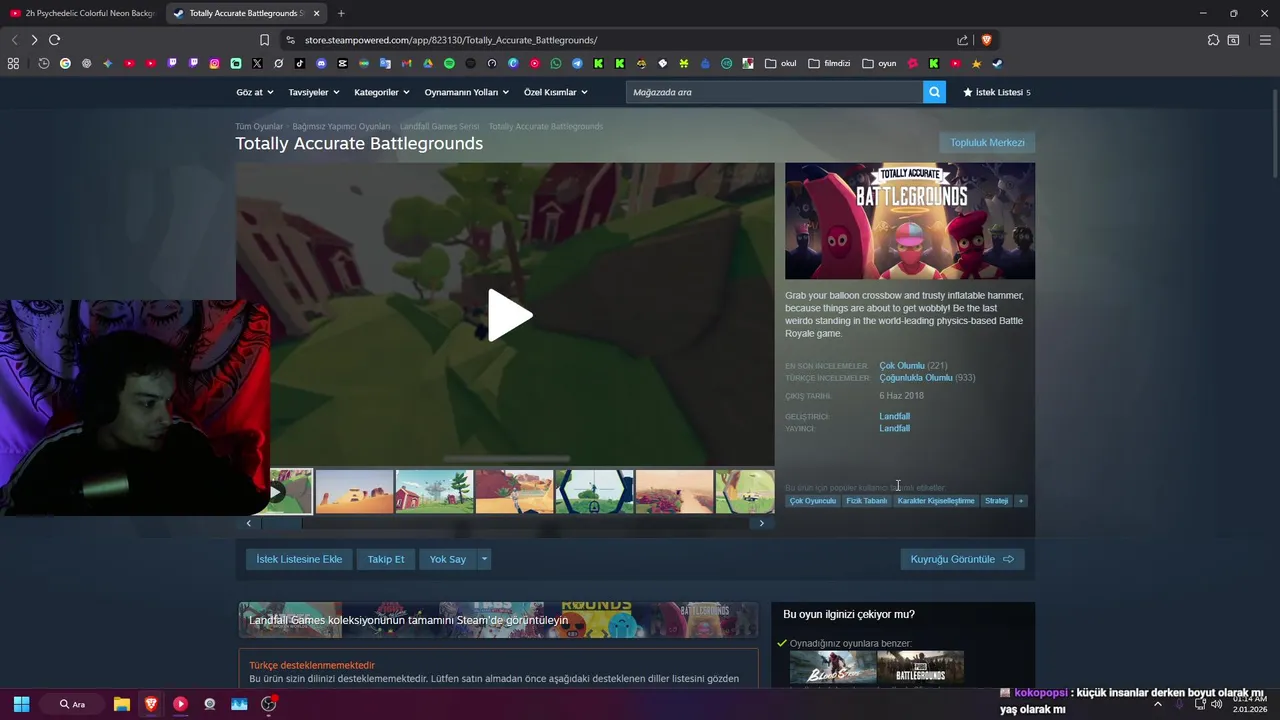This screenshot has height=720, width=1280.
Task: Click Tüm Oyunlar breadcrumb
Action: click(x=259, y=127)
